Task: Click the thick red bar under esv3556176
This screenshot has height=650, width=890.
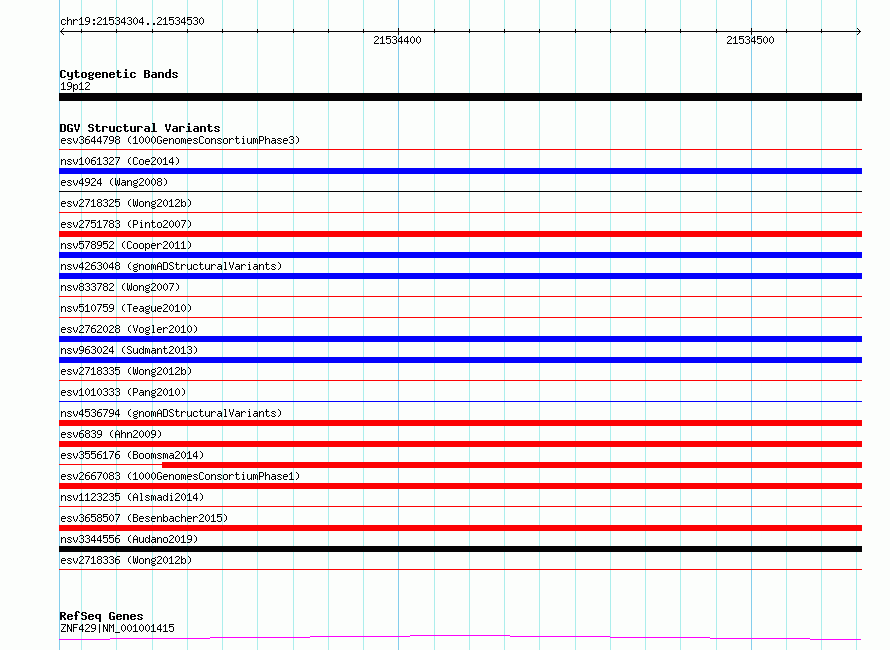Action: point(512,465)
